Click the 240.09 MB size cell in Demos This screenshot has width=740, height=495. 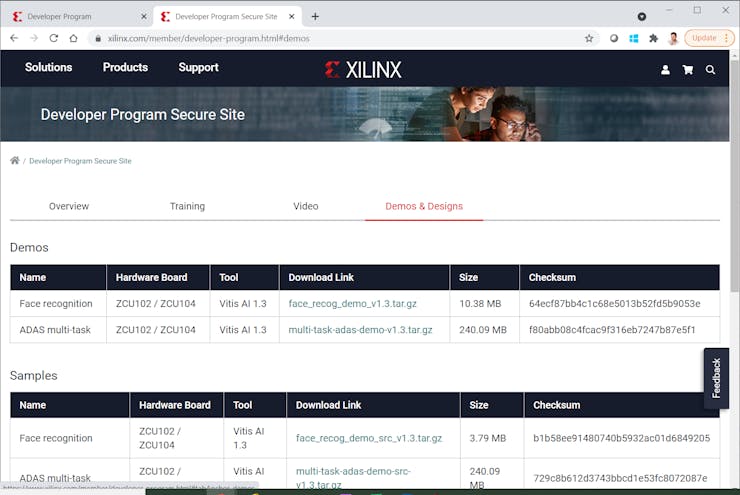point(483,330)
